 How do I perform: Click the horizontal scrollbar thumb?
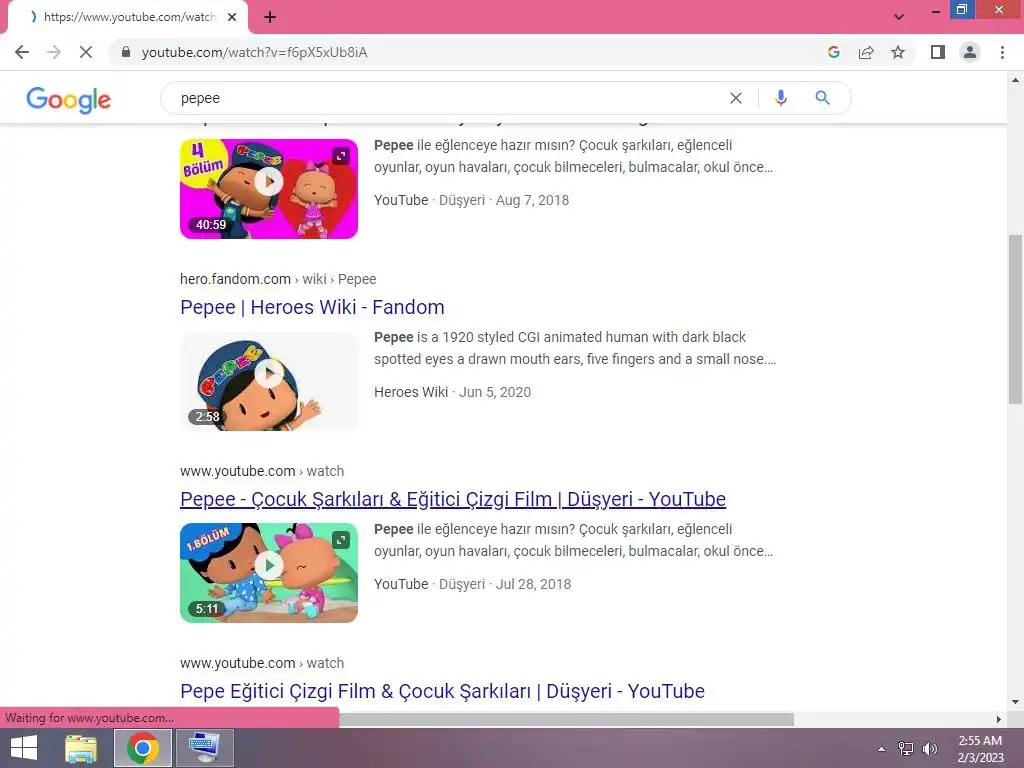tap(566, 719)
